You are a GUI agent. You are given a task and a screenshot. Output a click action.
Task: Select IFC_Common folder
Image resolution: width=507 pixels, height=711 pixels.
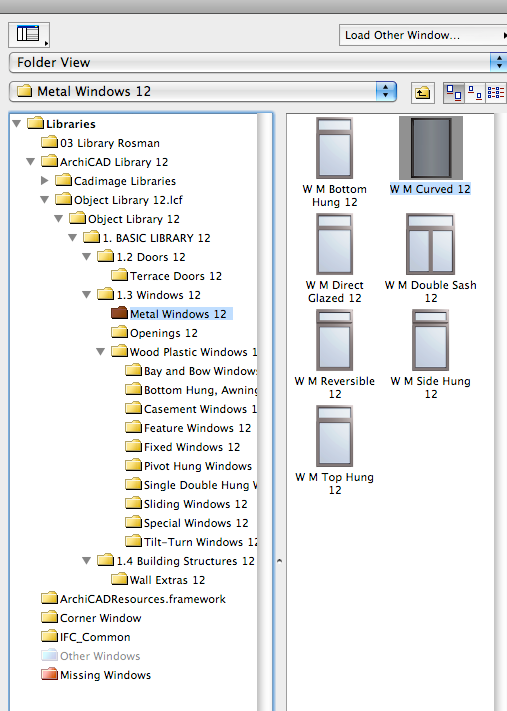click(x=86, y=637)
